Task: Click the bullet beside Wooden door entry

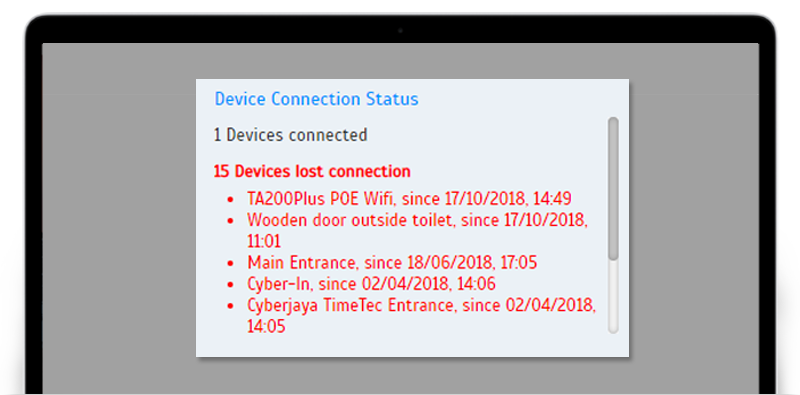Action: [x=230, y=221]
